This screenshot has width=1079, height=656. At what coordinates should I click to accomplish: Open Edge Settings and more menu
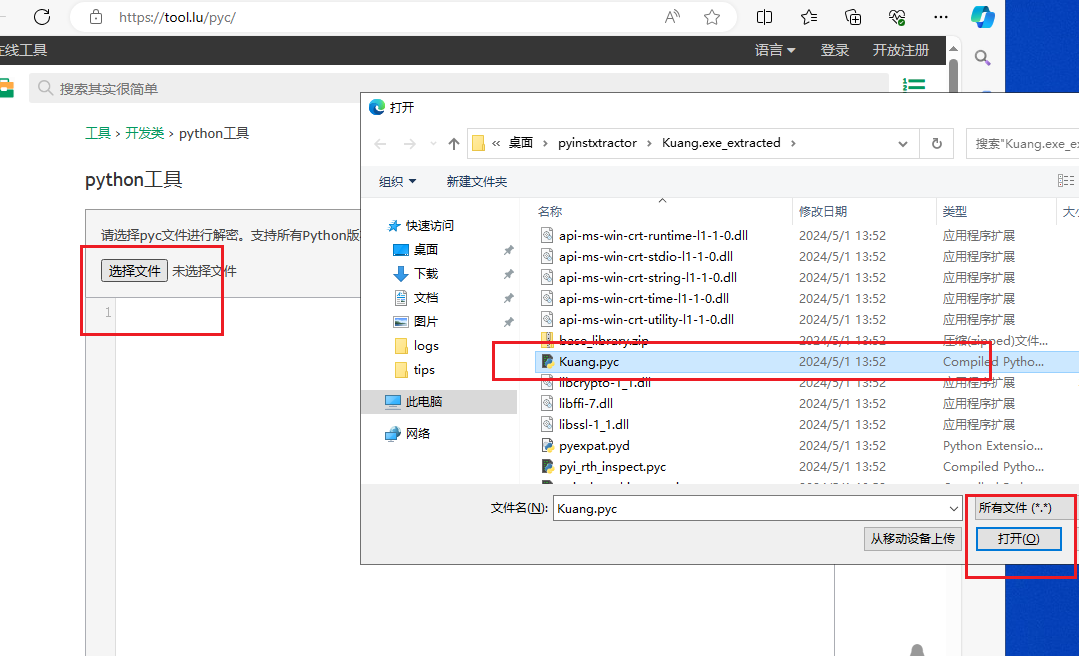[x=941, y=17]
